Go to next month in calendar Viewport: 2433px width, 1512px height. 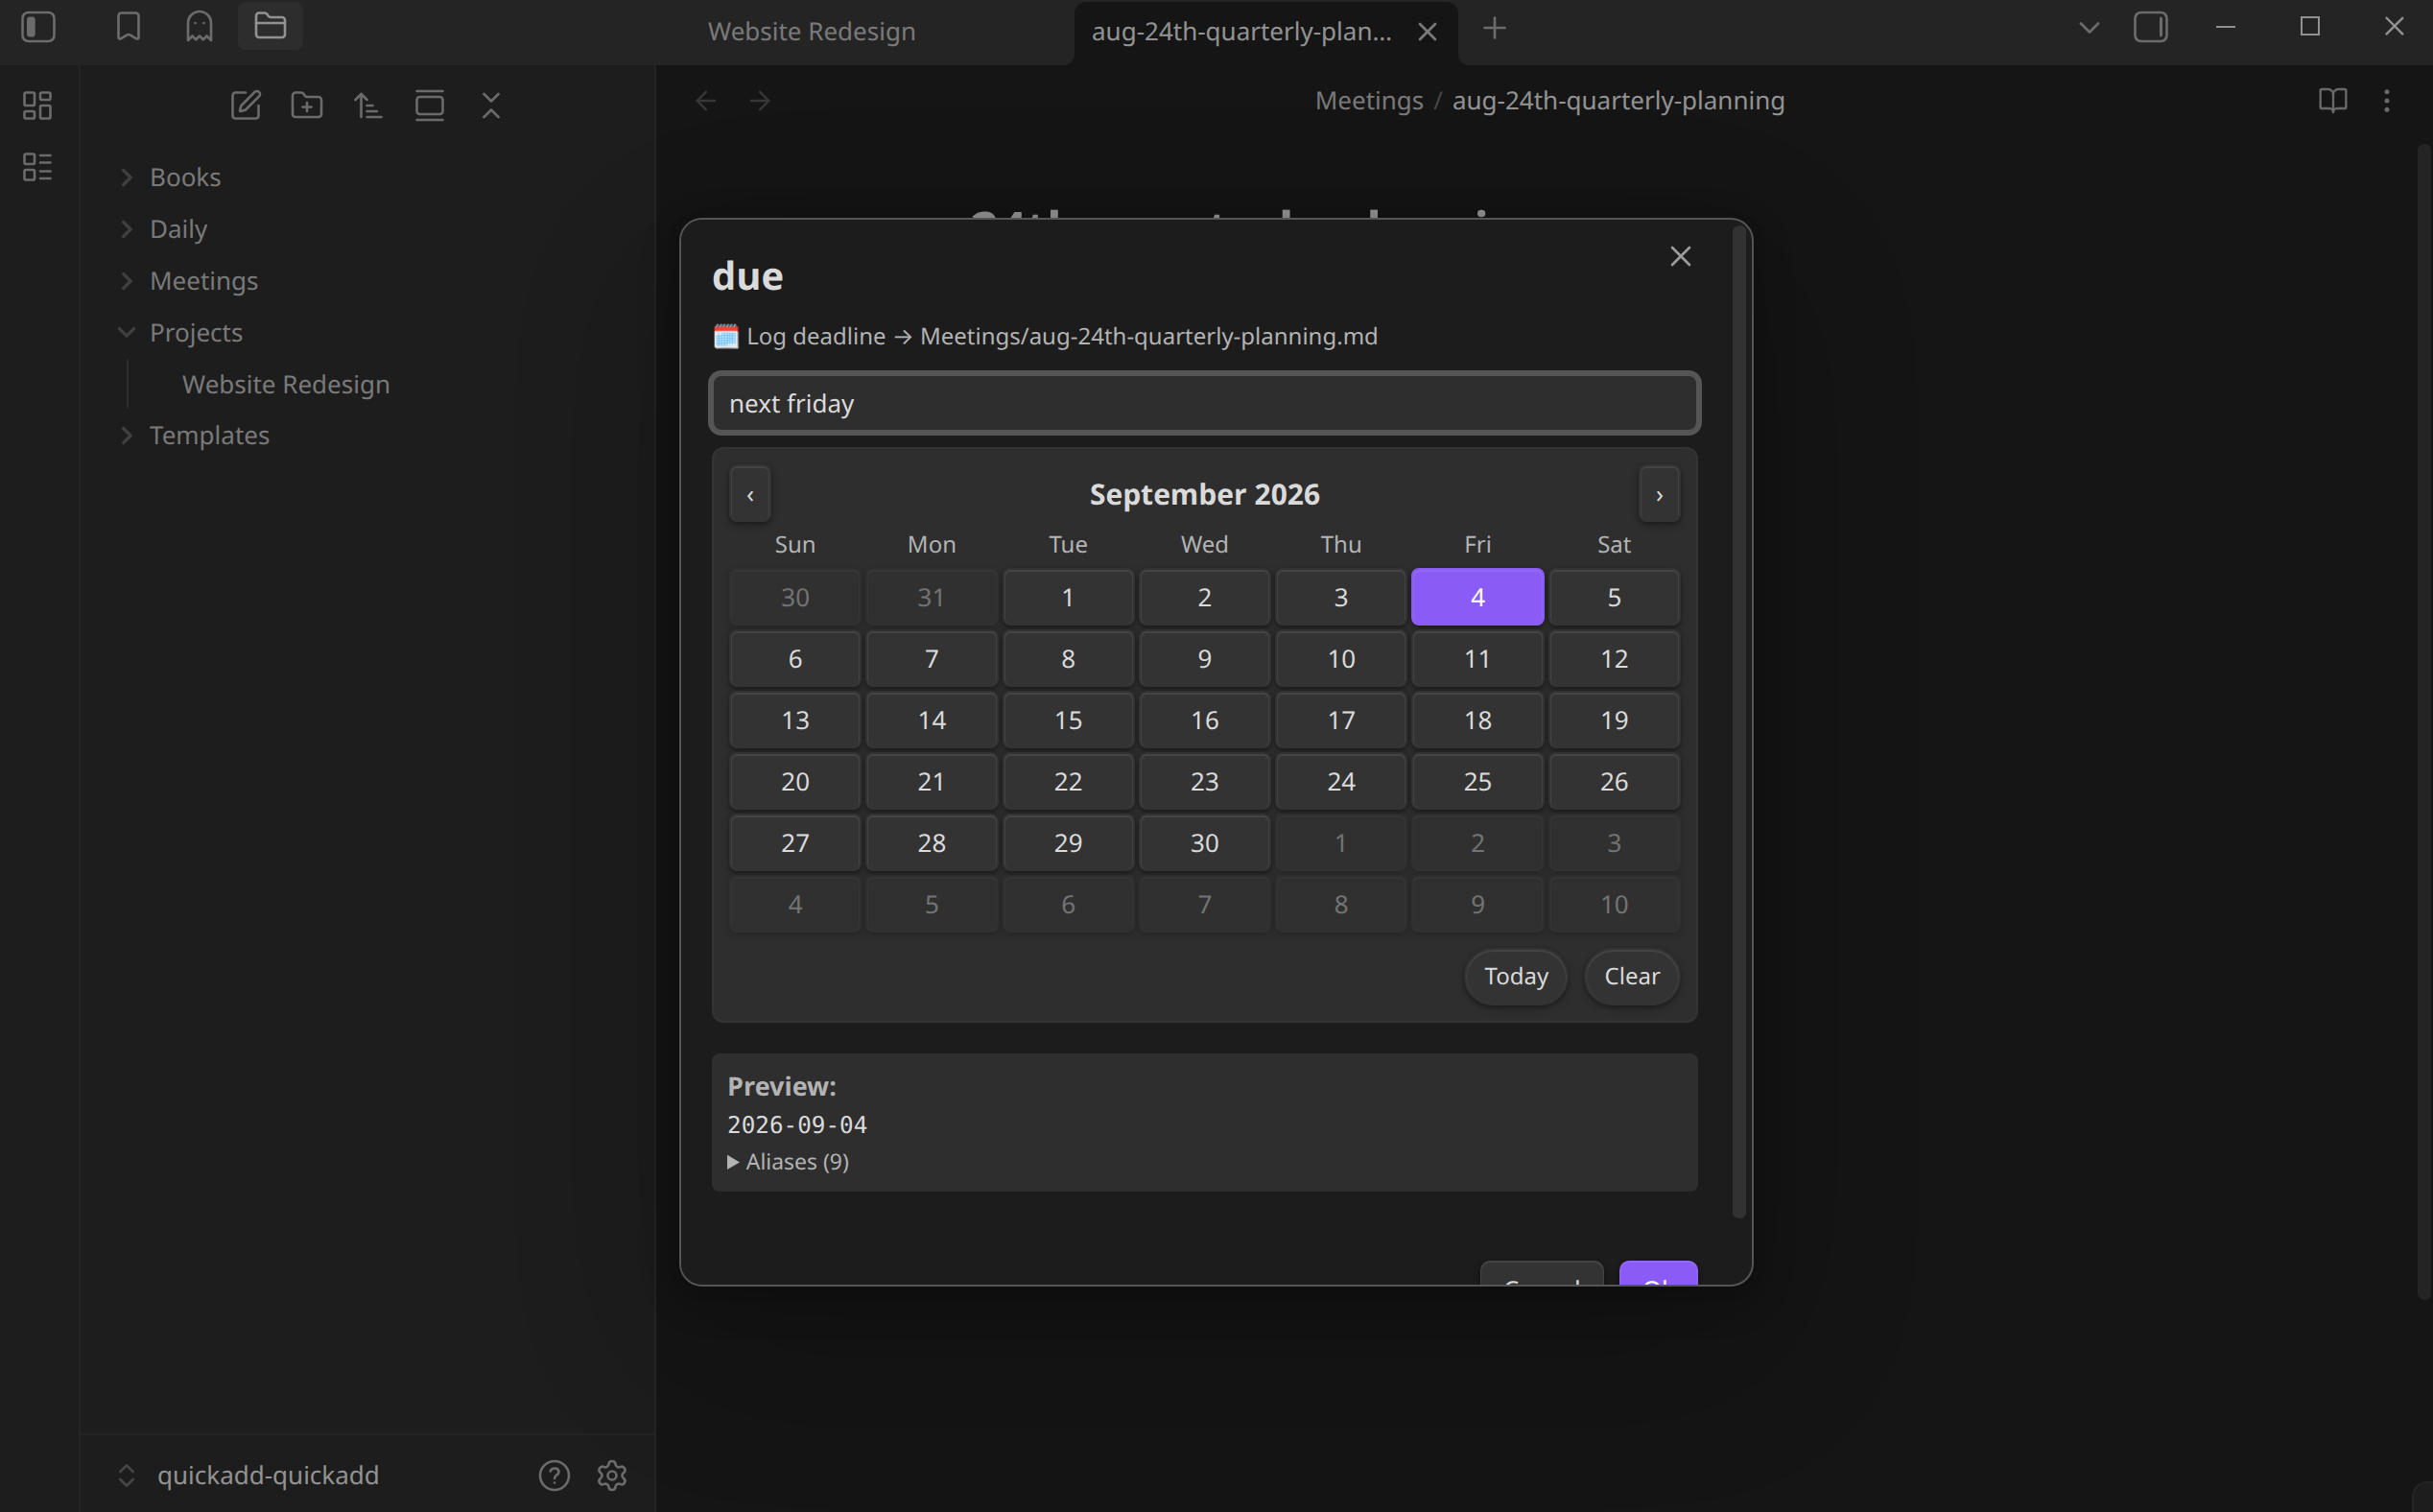(x=1659, y=494)
